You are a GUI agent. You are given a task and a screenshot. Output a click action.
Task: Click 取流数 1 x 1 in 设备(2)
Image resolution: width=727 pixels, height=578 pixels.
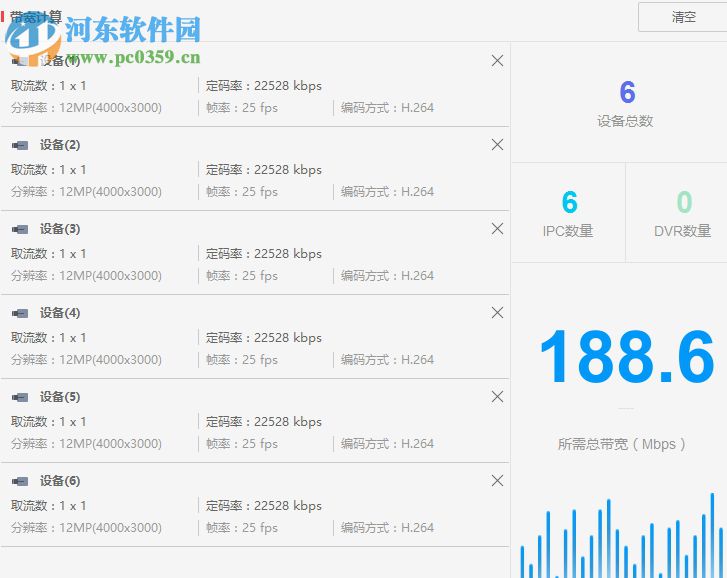click(49, 170)
